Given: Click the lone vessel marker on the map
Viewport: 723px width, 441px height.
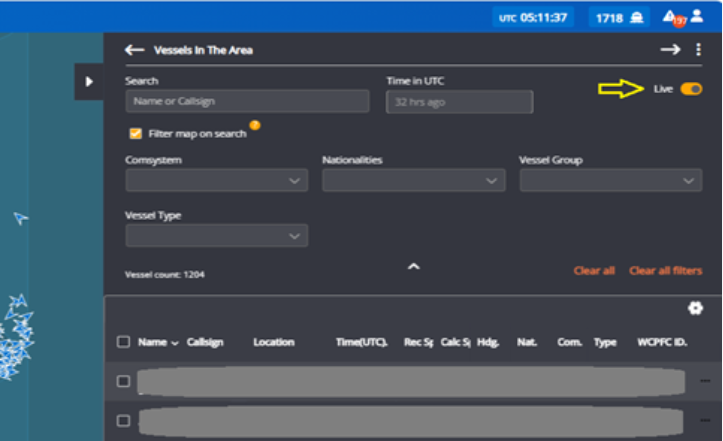Looking at the screenshot, I should pos(20,218).
